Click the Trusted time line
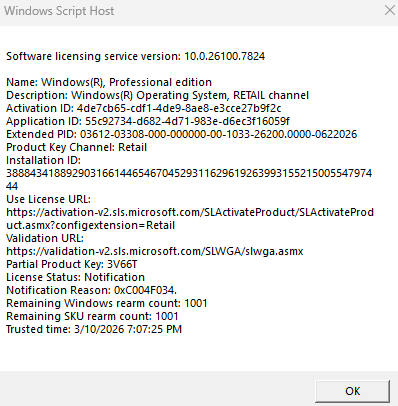This screenshot has width=398, height=406. point(94,329)
